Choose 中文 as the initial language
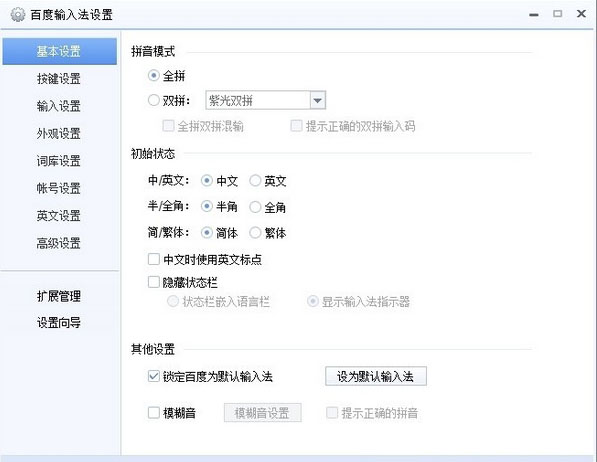This screenshot has width=597, height=462. [206, 181]
